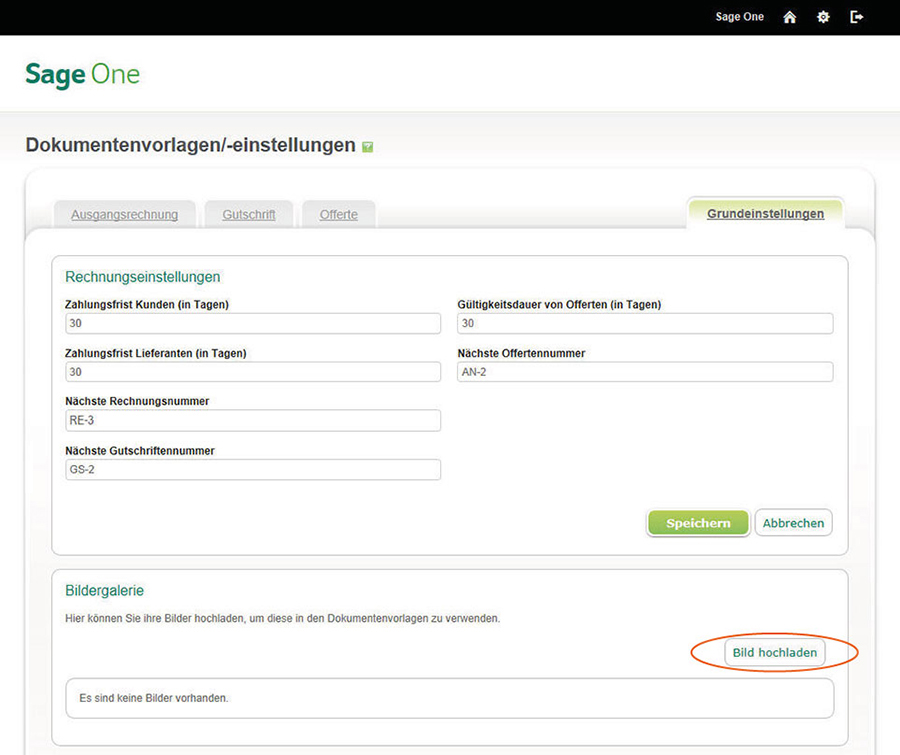The image size is (900, 755).
Task: Switch to the Ausgangsrechnung tab
Action: pyautogui.click(x=125, y=215)
